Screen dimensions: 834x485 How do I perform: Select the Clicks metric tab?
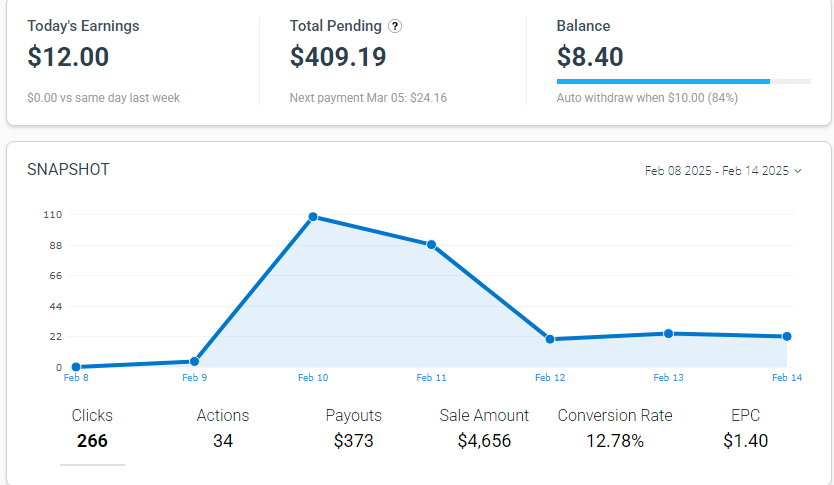tap(92, 428)
